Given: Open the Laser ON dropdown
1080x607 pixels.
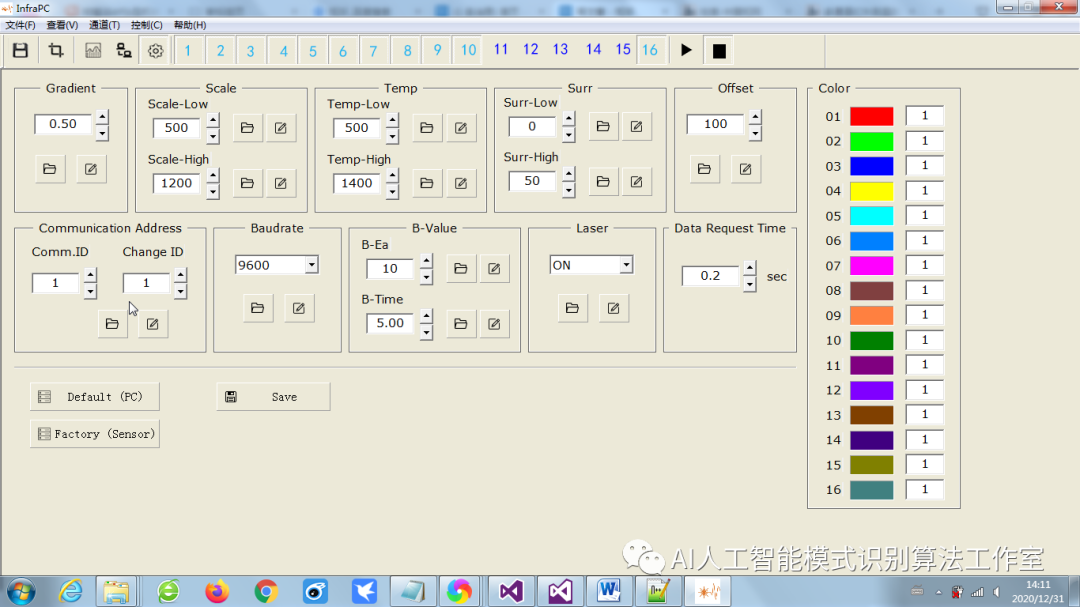Looking at the screenshot, I should coord(625,265).
